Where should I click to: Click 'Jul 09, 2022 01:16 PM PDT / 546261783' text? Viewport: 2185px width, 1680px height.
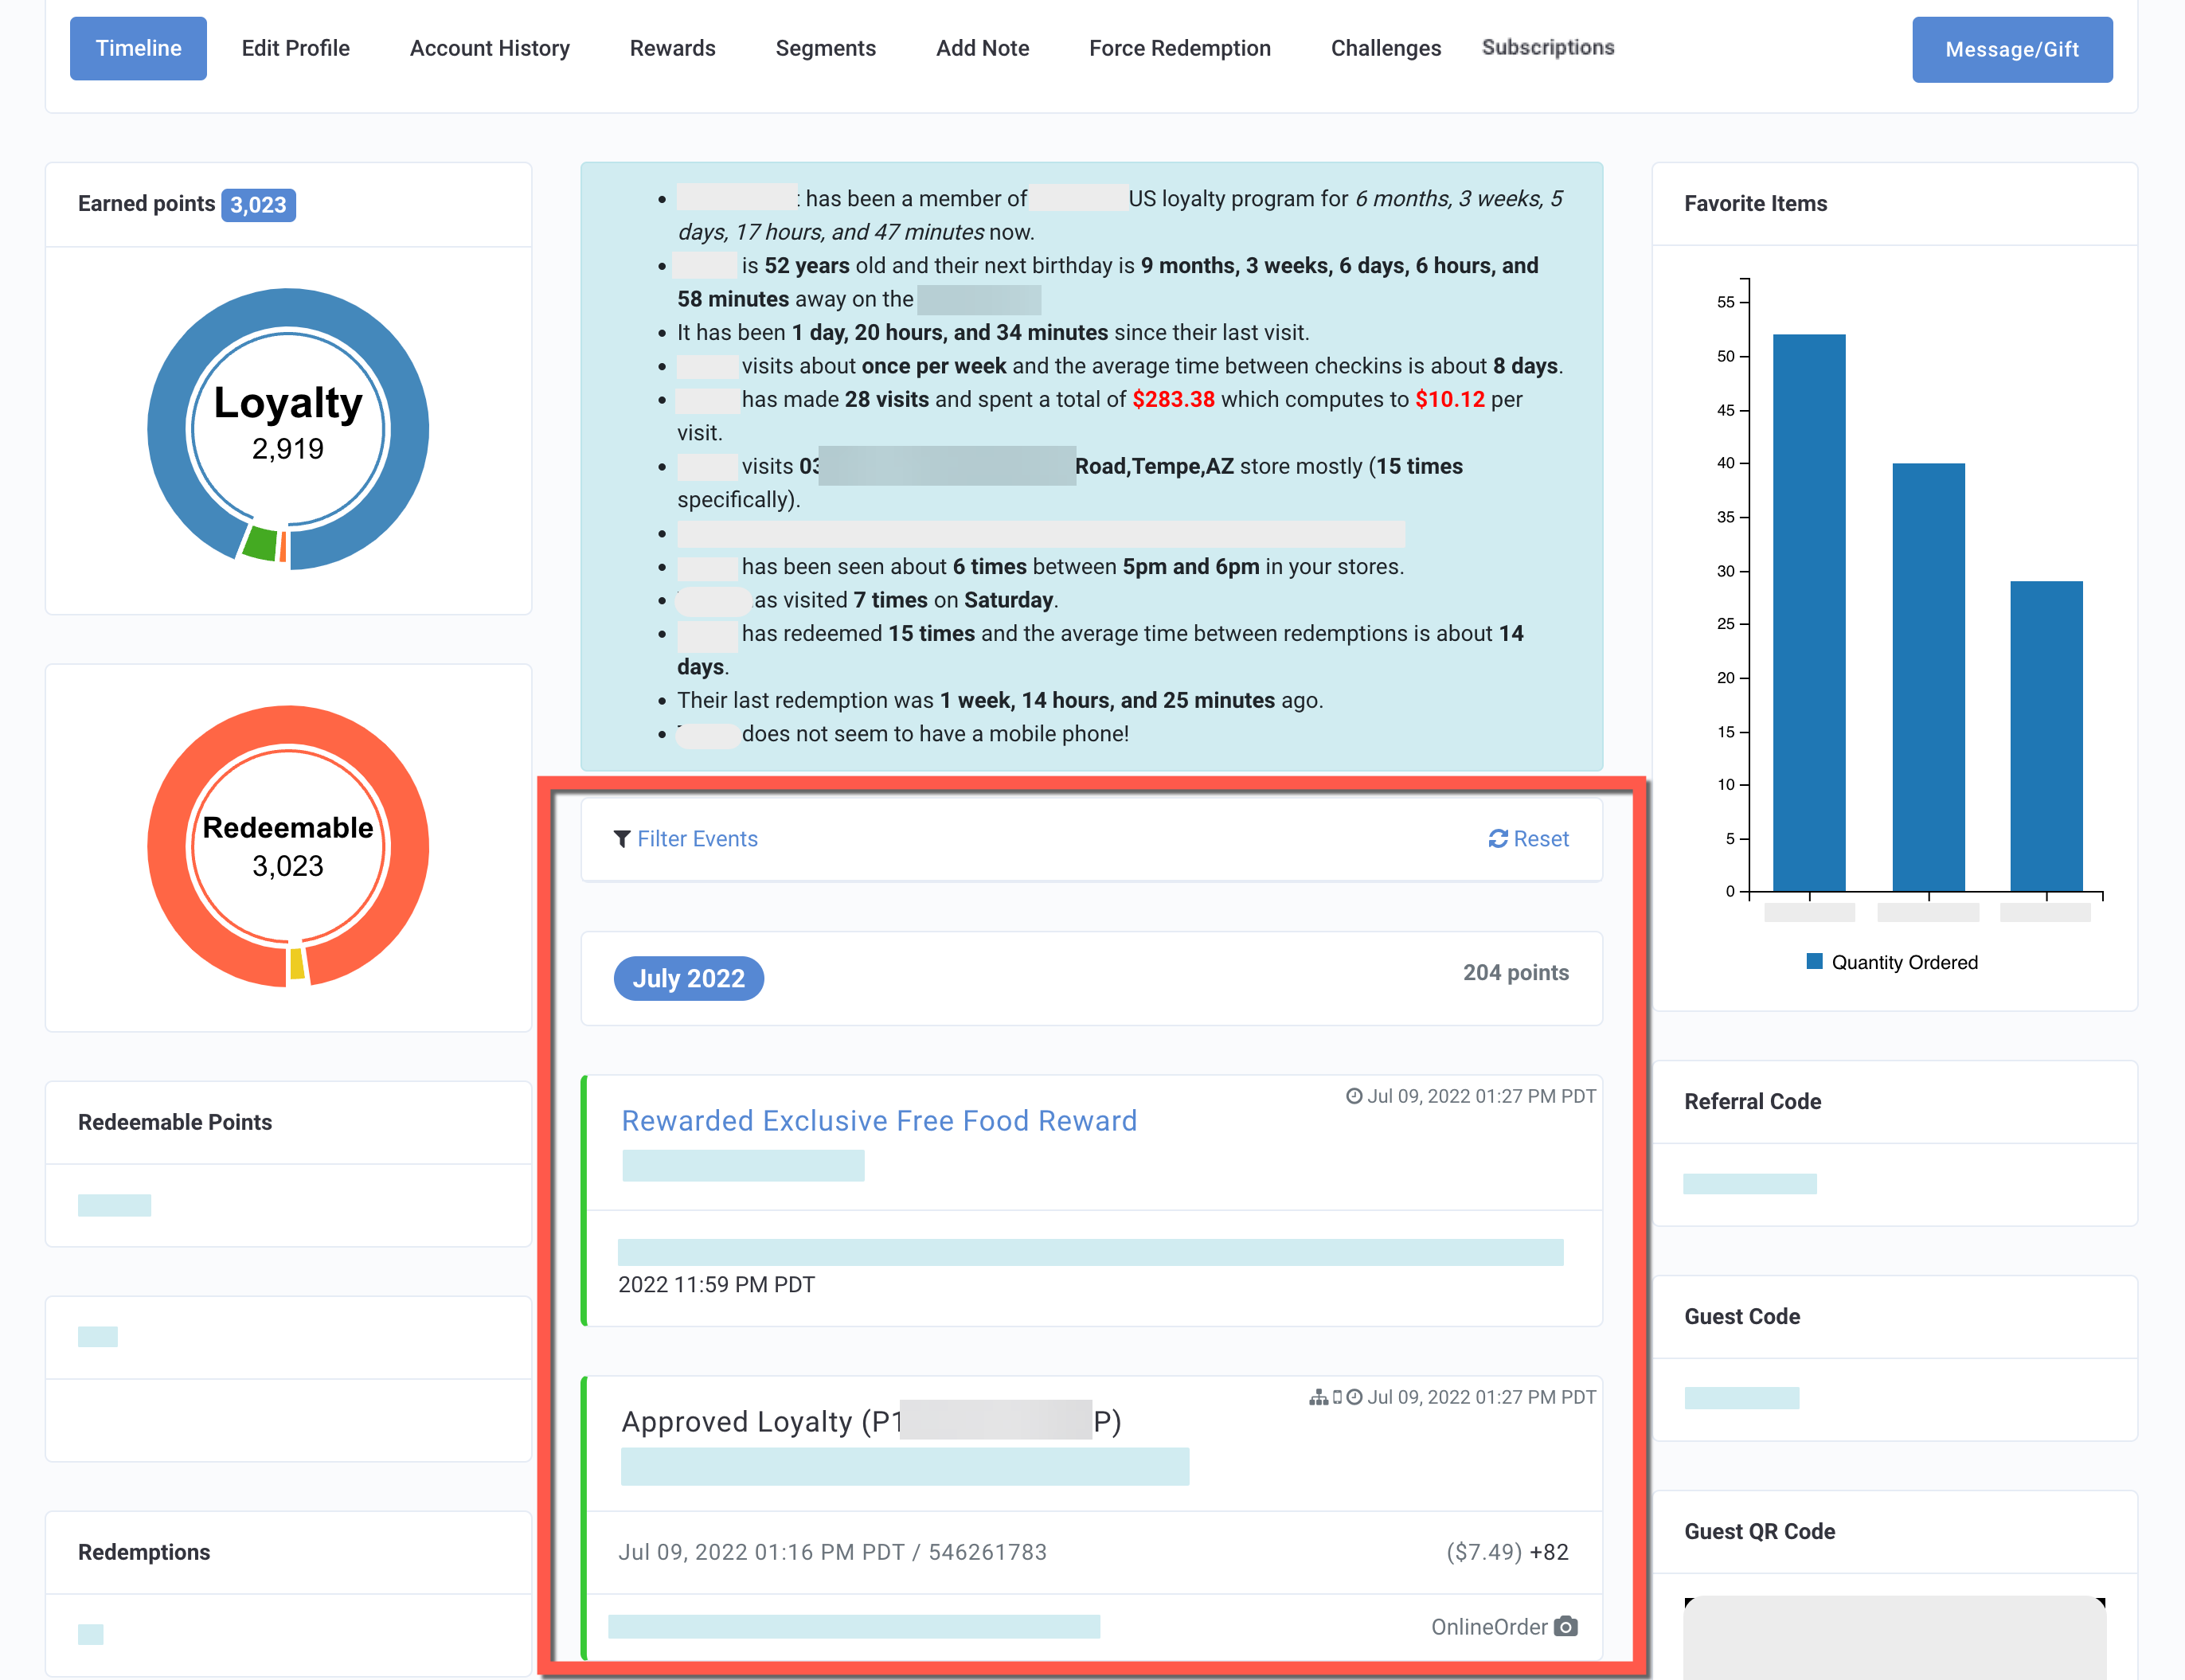tap(832, 1552)
